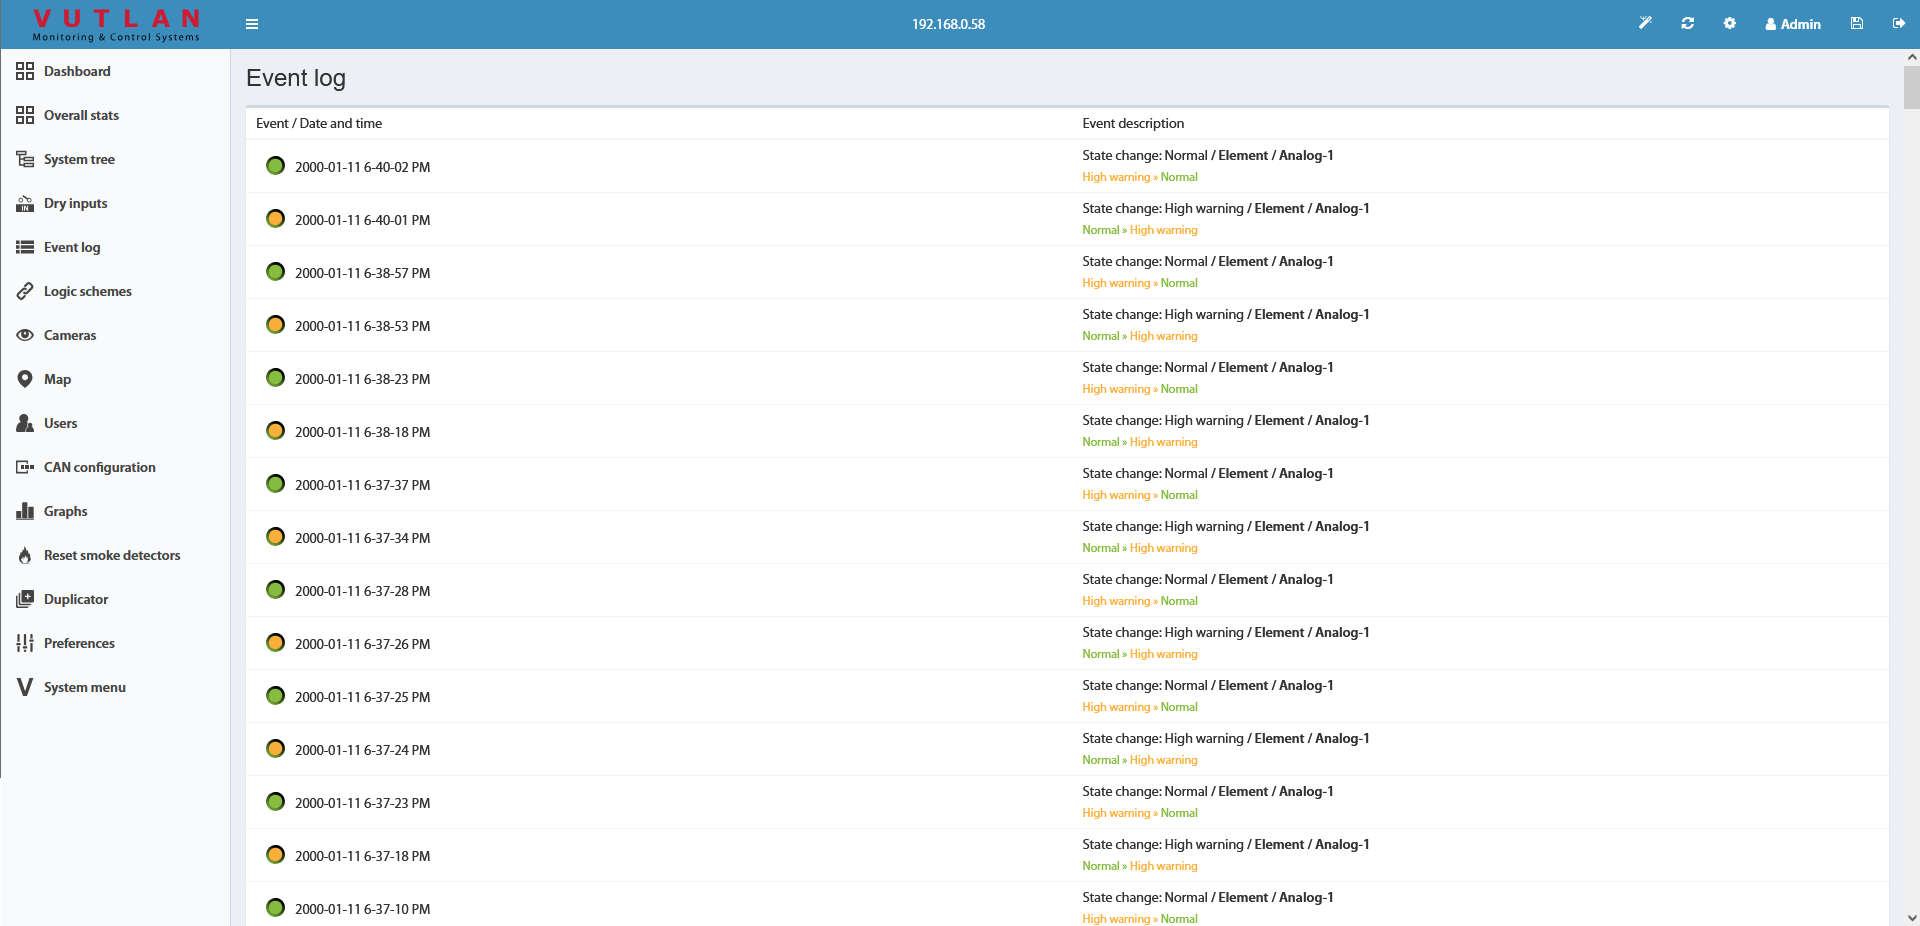Go to the Users page

(x=60, y=423)
